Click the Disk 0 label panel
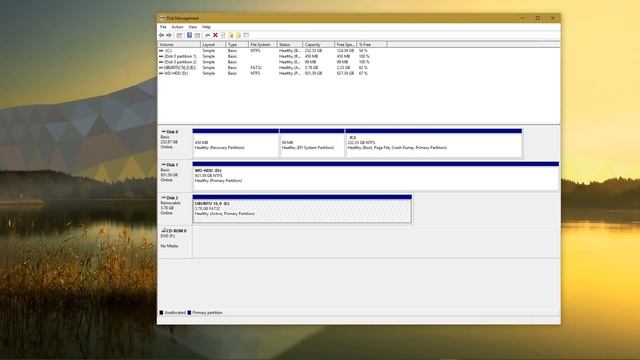 pyautogui.click(x=175, y=142)
